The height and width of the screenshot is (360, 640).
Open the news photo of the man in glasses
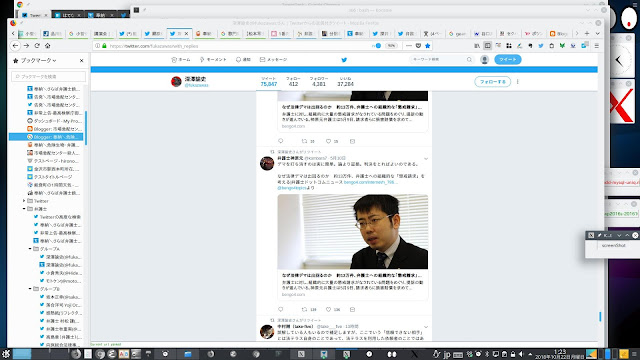click(x=353, y=231)
